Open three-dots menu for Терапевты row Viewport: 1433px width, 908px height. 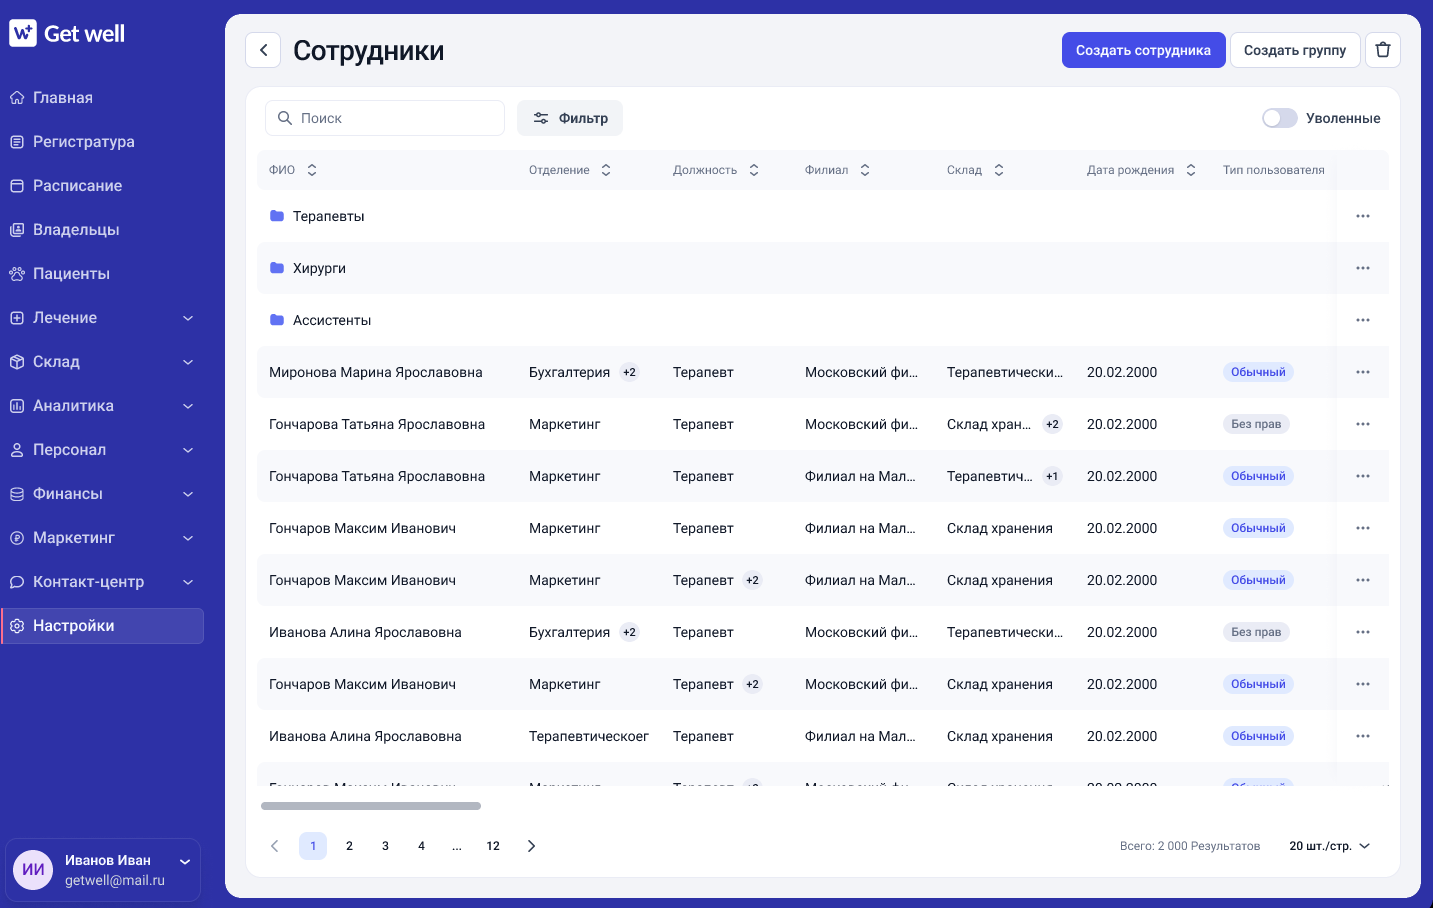1363,216
